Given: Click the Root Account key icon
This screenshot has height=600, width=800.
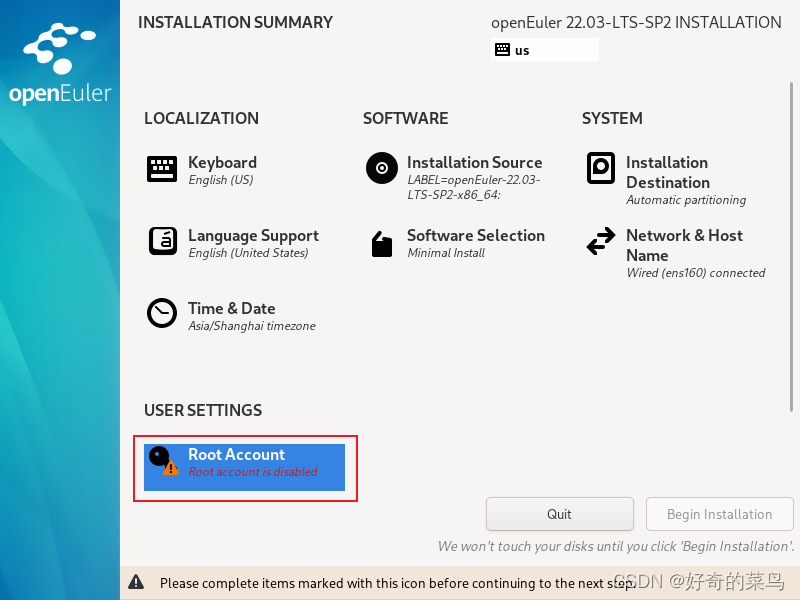Looking at the screenshot, I should coord(163,460).
